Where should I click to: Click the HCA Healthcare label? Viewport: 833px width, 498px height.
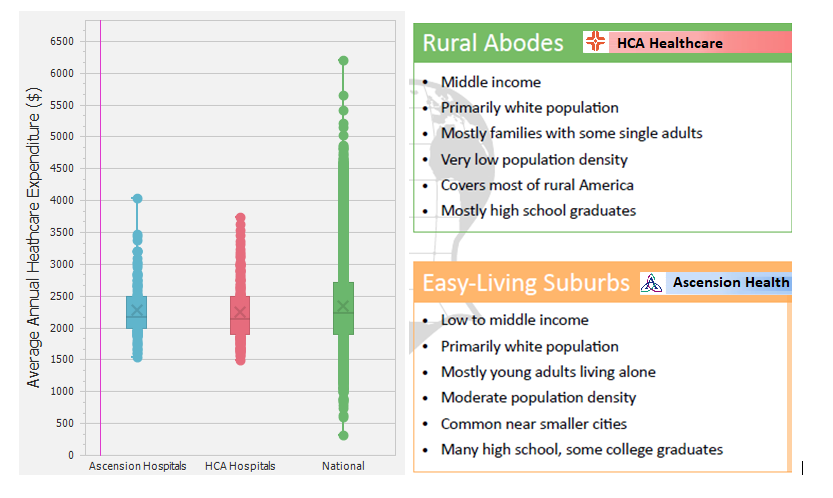coord(669,43)
